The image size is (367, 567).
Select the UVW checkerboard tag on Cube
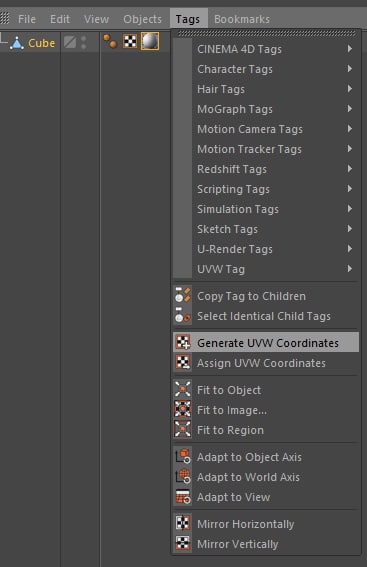point(130,42)
